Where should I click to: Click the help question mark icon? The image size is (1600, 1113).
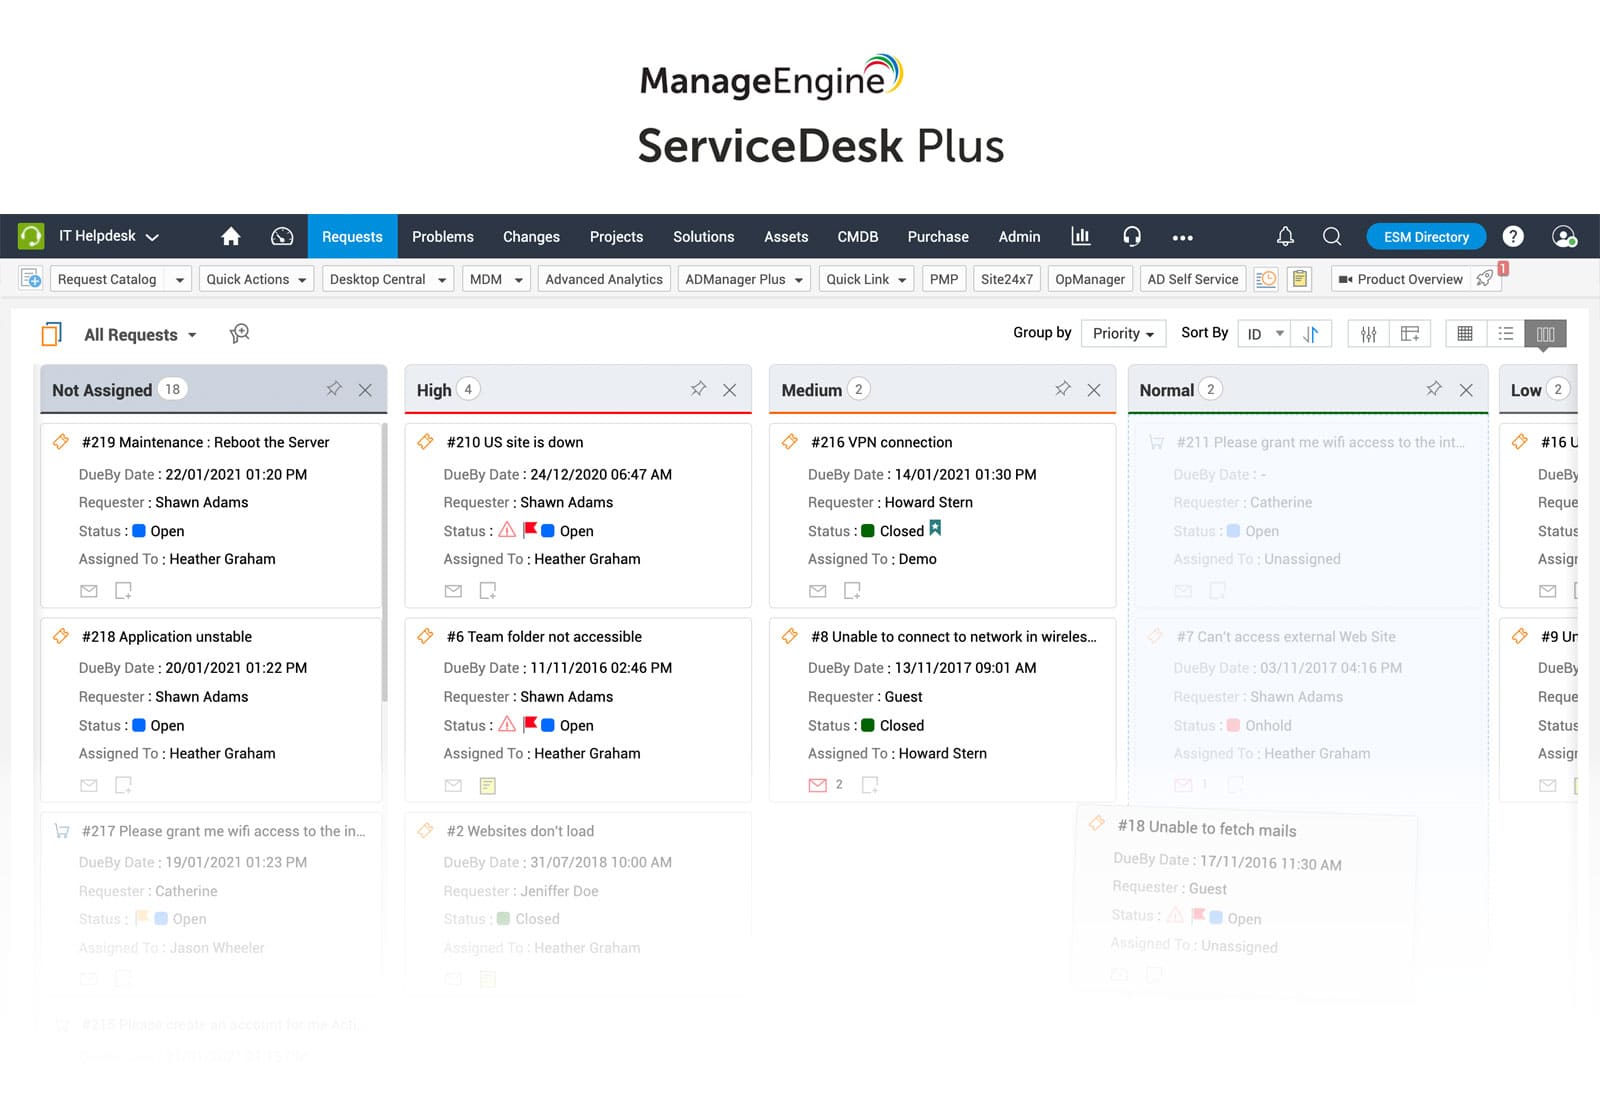(1513, 237)
